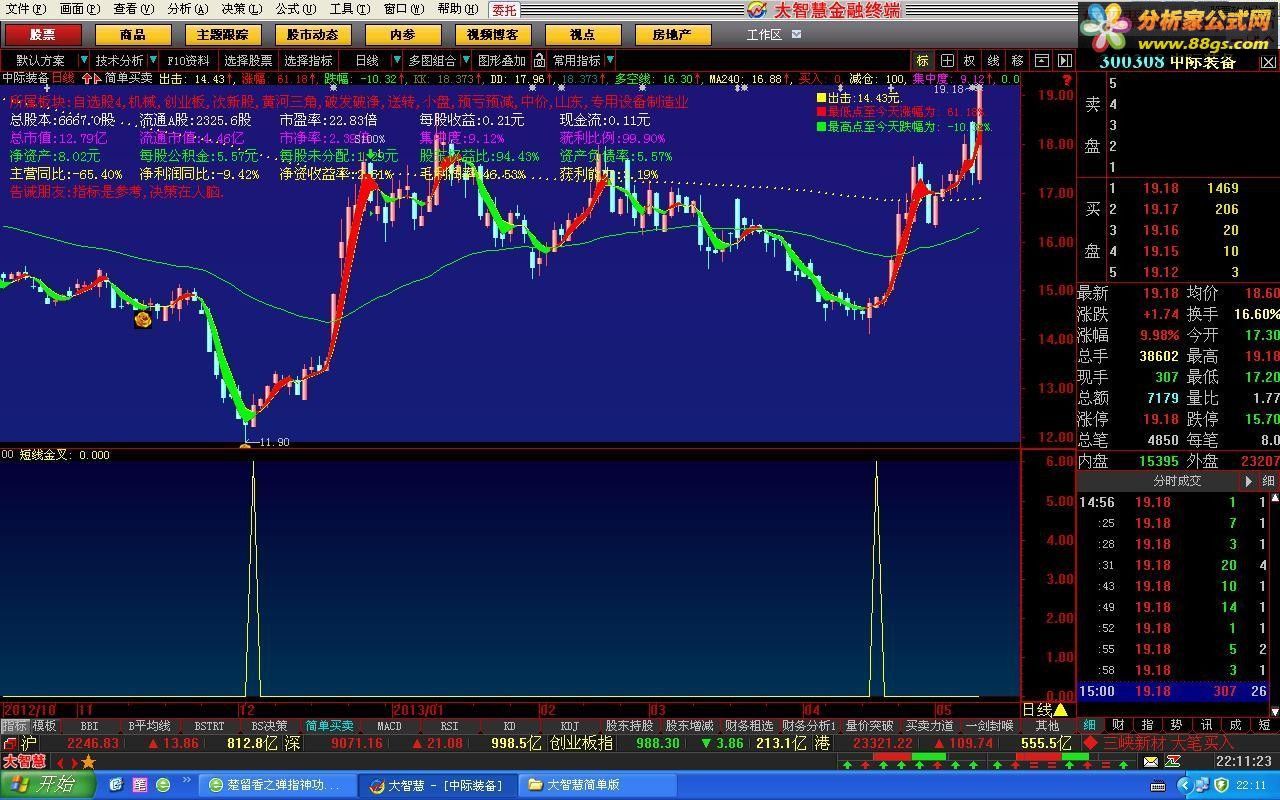
Task: Open the 文件(F) menu
Action: tap(24, 9)
